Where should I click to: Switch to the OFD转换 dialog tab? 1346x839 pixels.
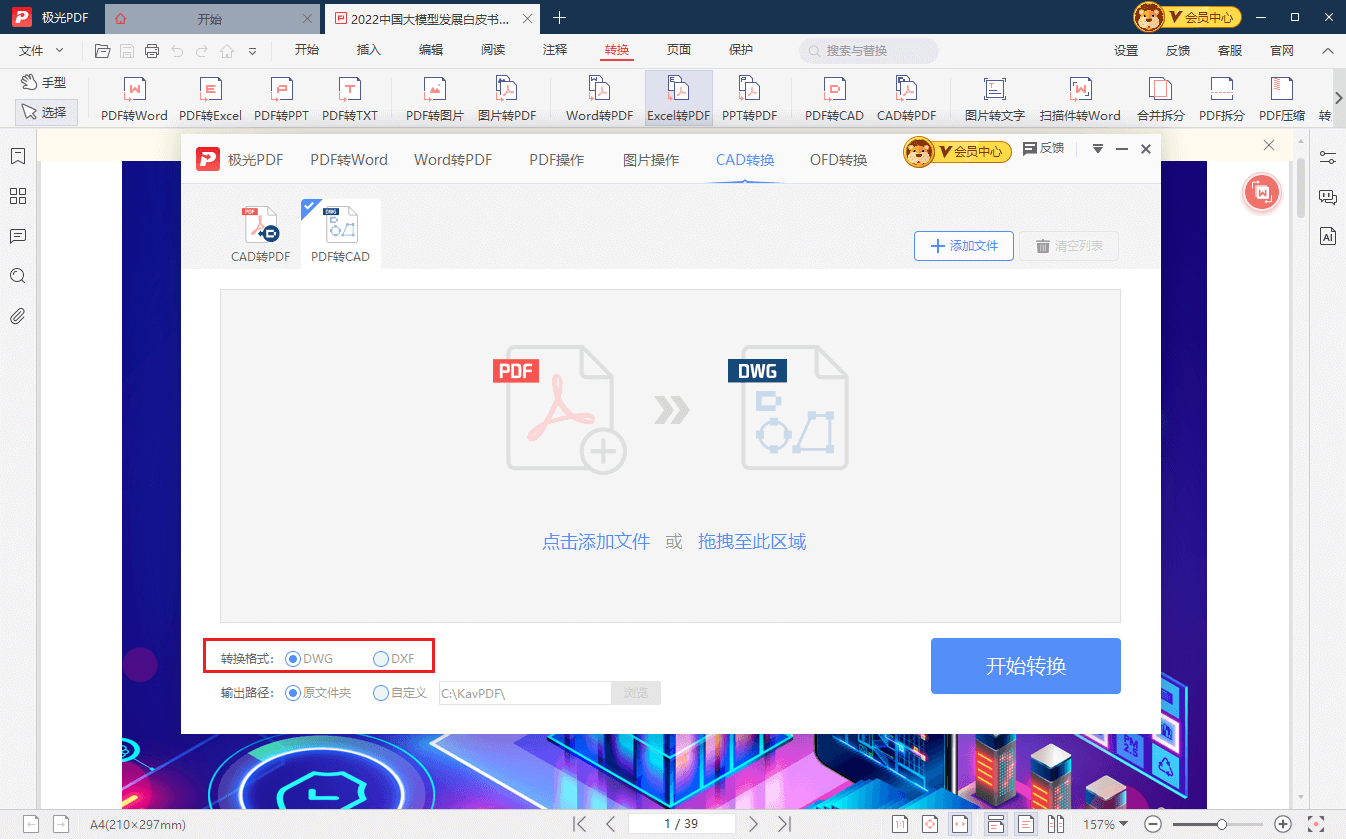pos(838,160)
